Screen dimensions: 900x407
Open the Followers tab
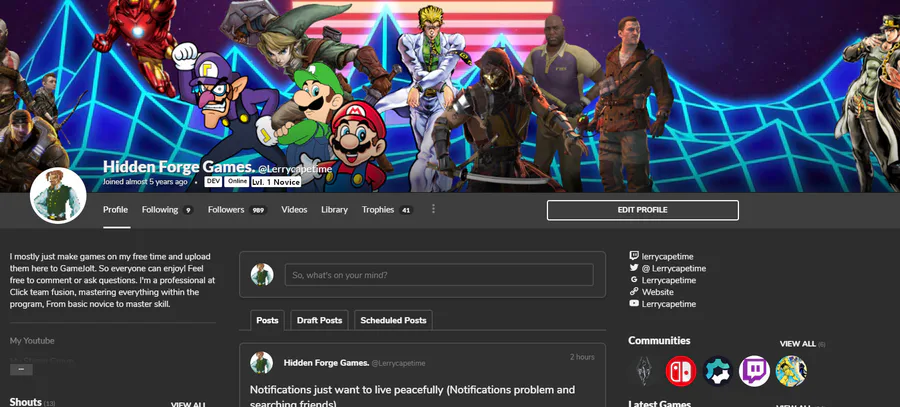(x=237, y=210)
